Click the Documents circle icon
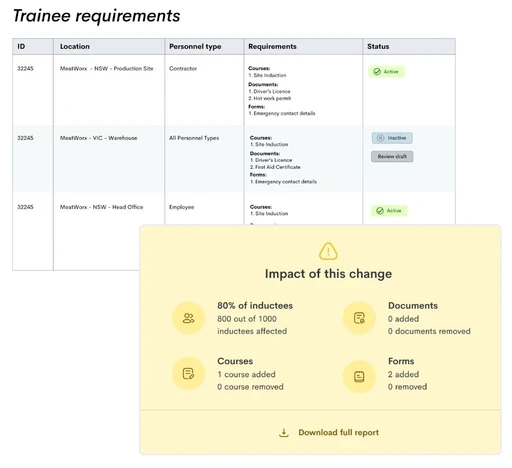The width and height of the screenshot is (512, 468). coord(359,318)
